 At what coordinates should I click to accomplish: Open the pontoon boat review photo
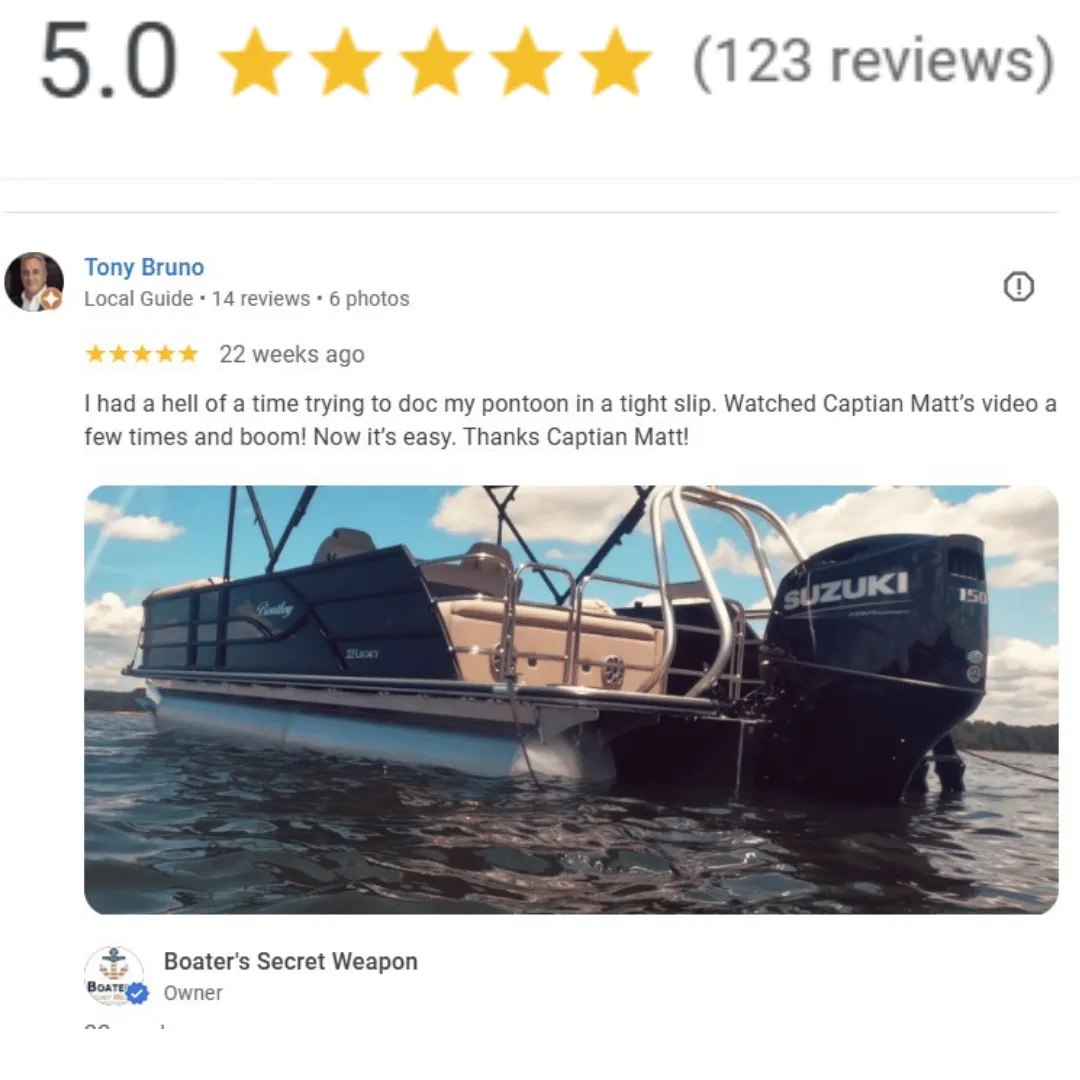[x=571, y=700]
